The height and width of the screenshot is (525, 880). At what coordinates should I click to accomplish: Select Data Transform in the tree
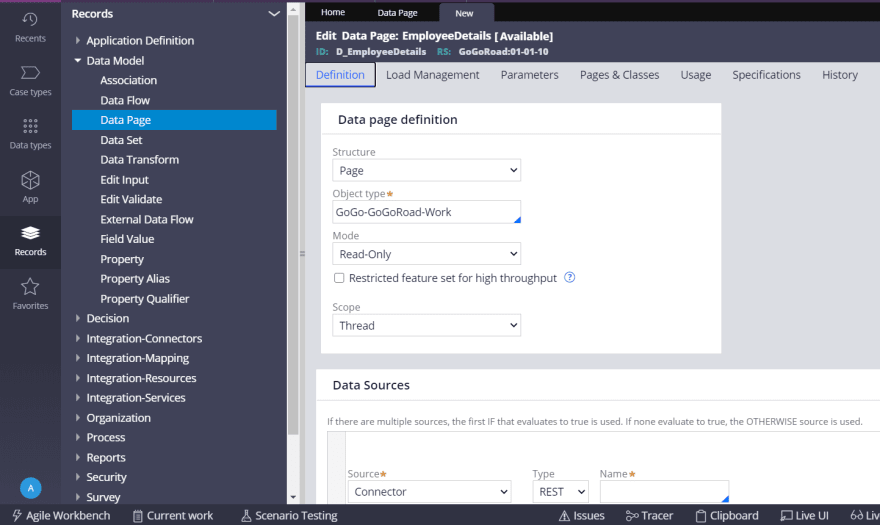[140, 159]
